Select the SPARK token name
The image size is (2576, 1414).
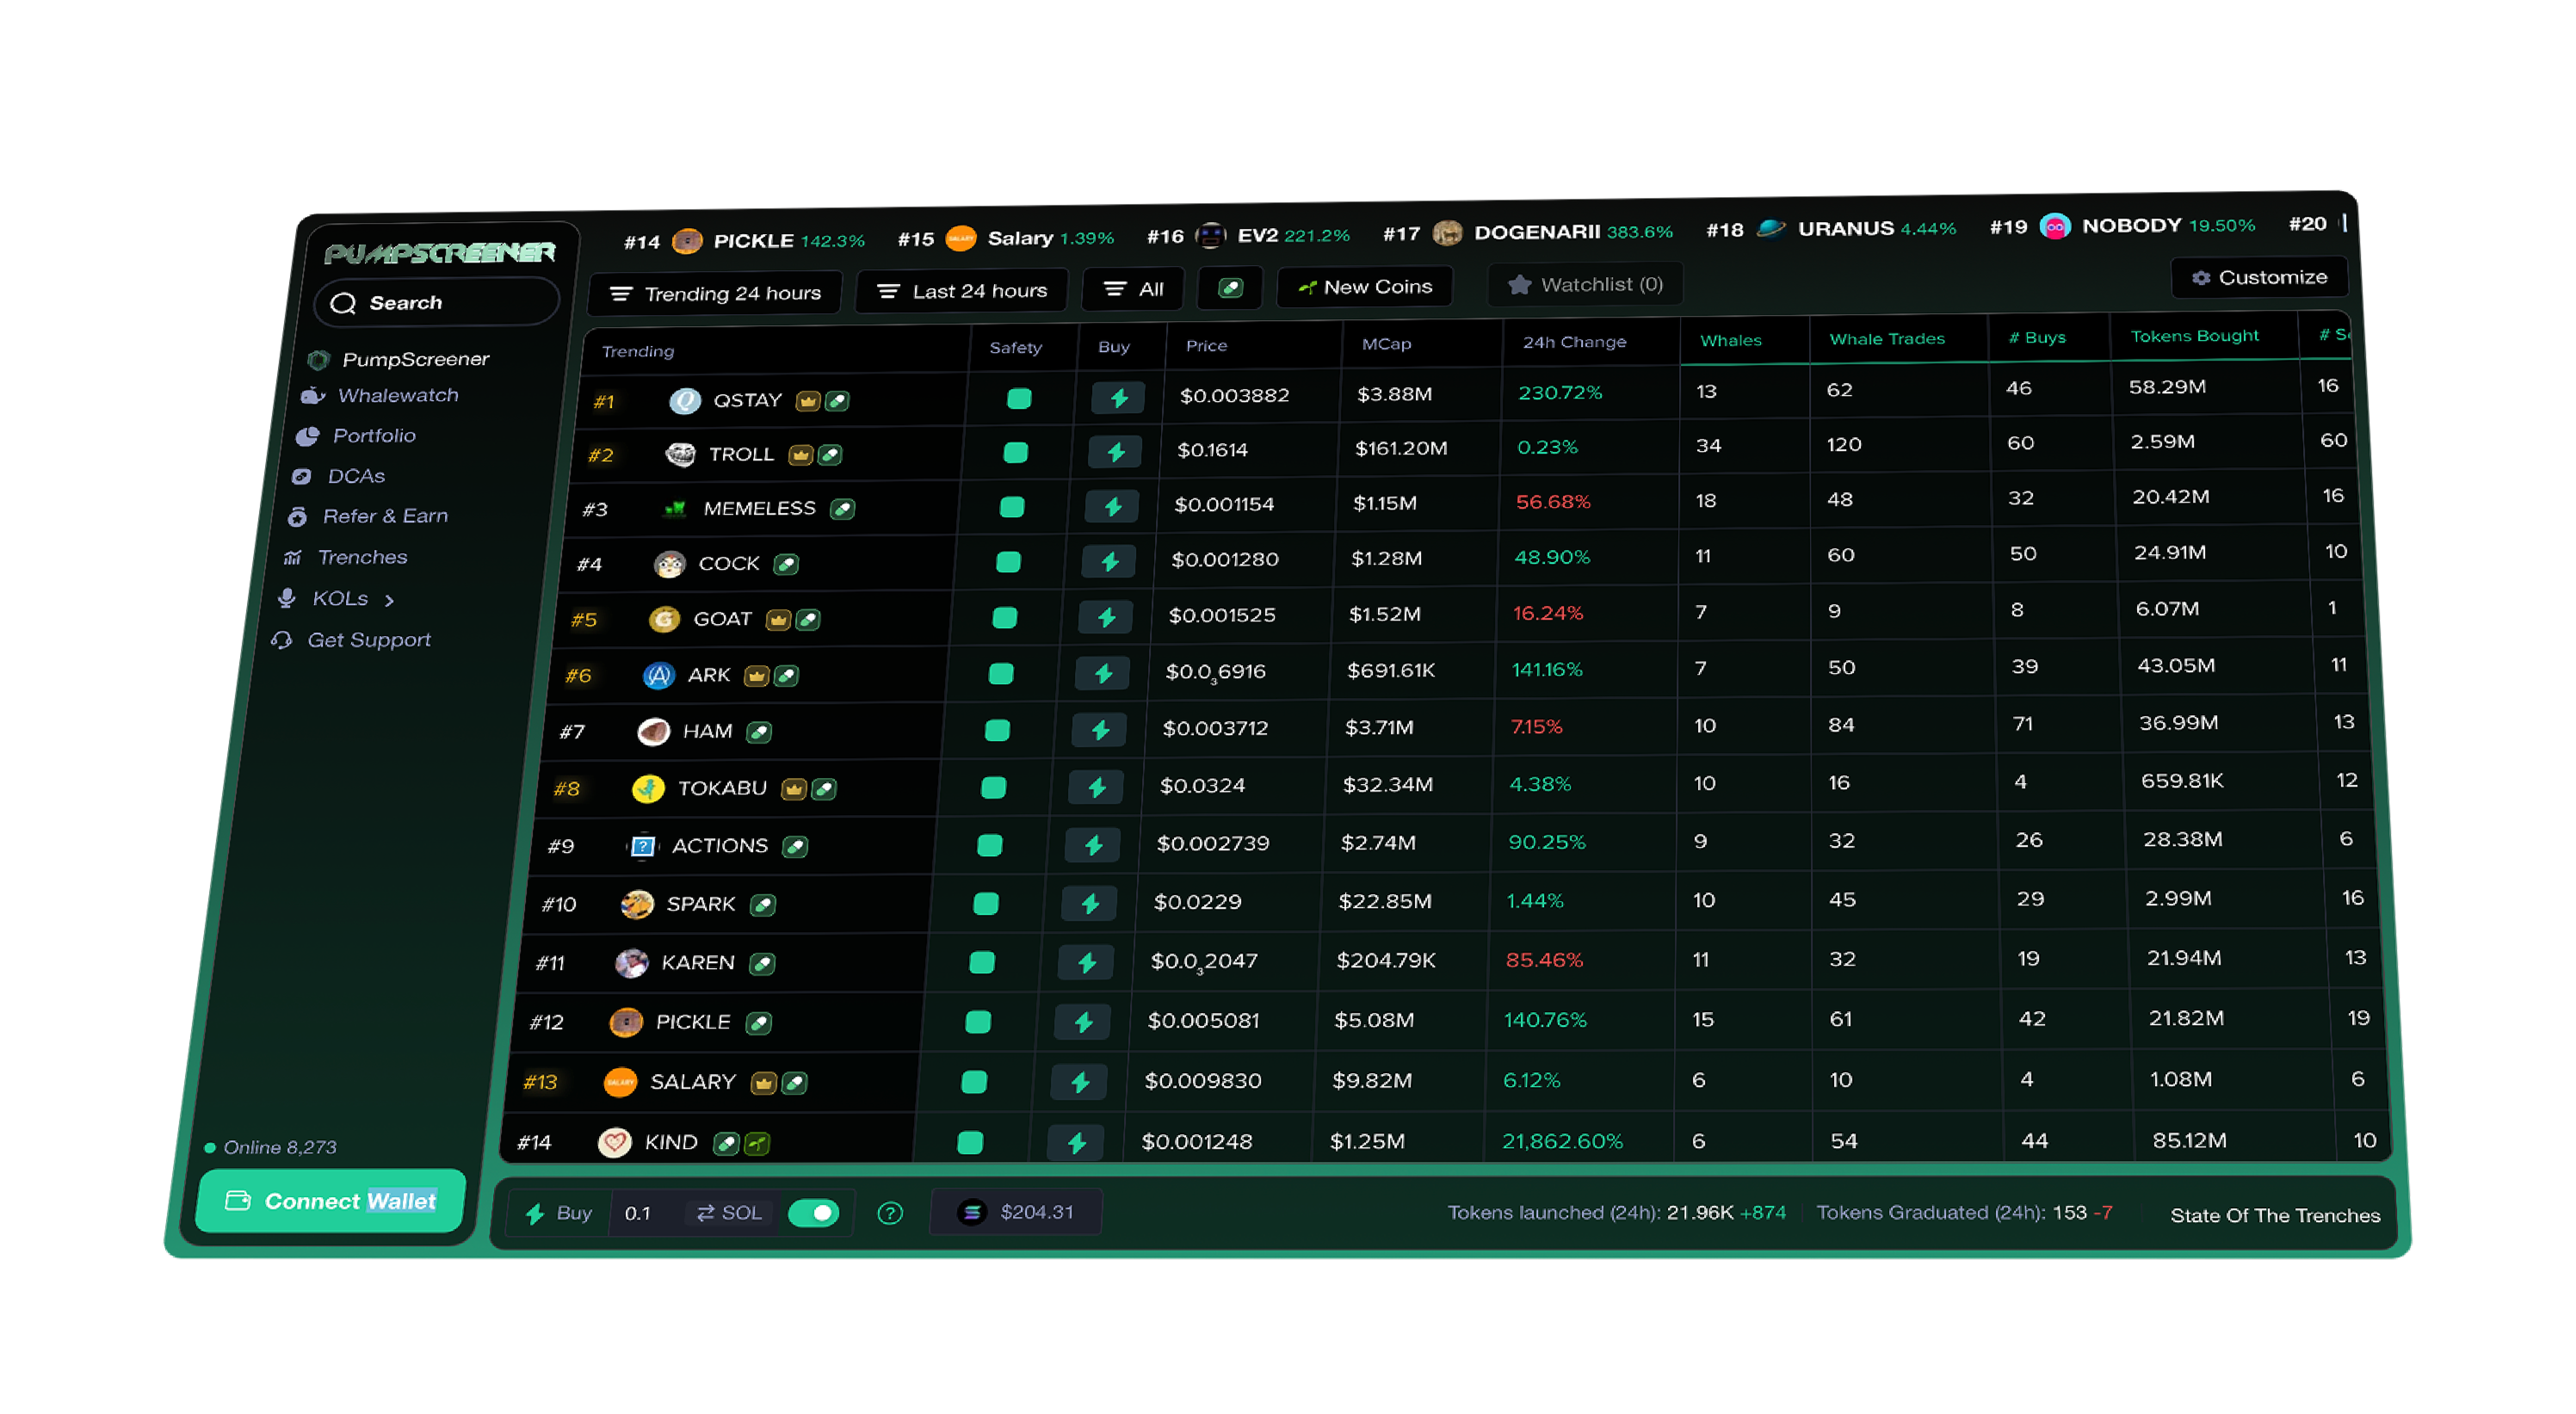(700, 904)
